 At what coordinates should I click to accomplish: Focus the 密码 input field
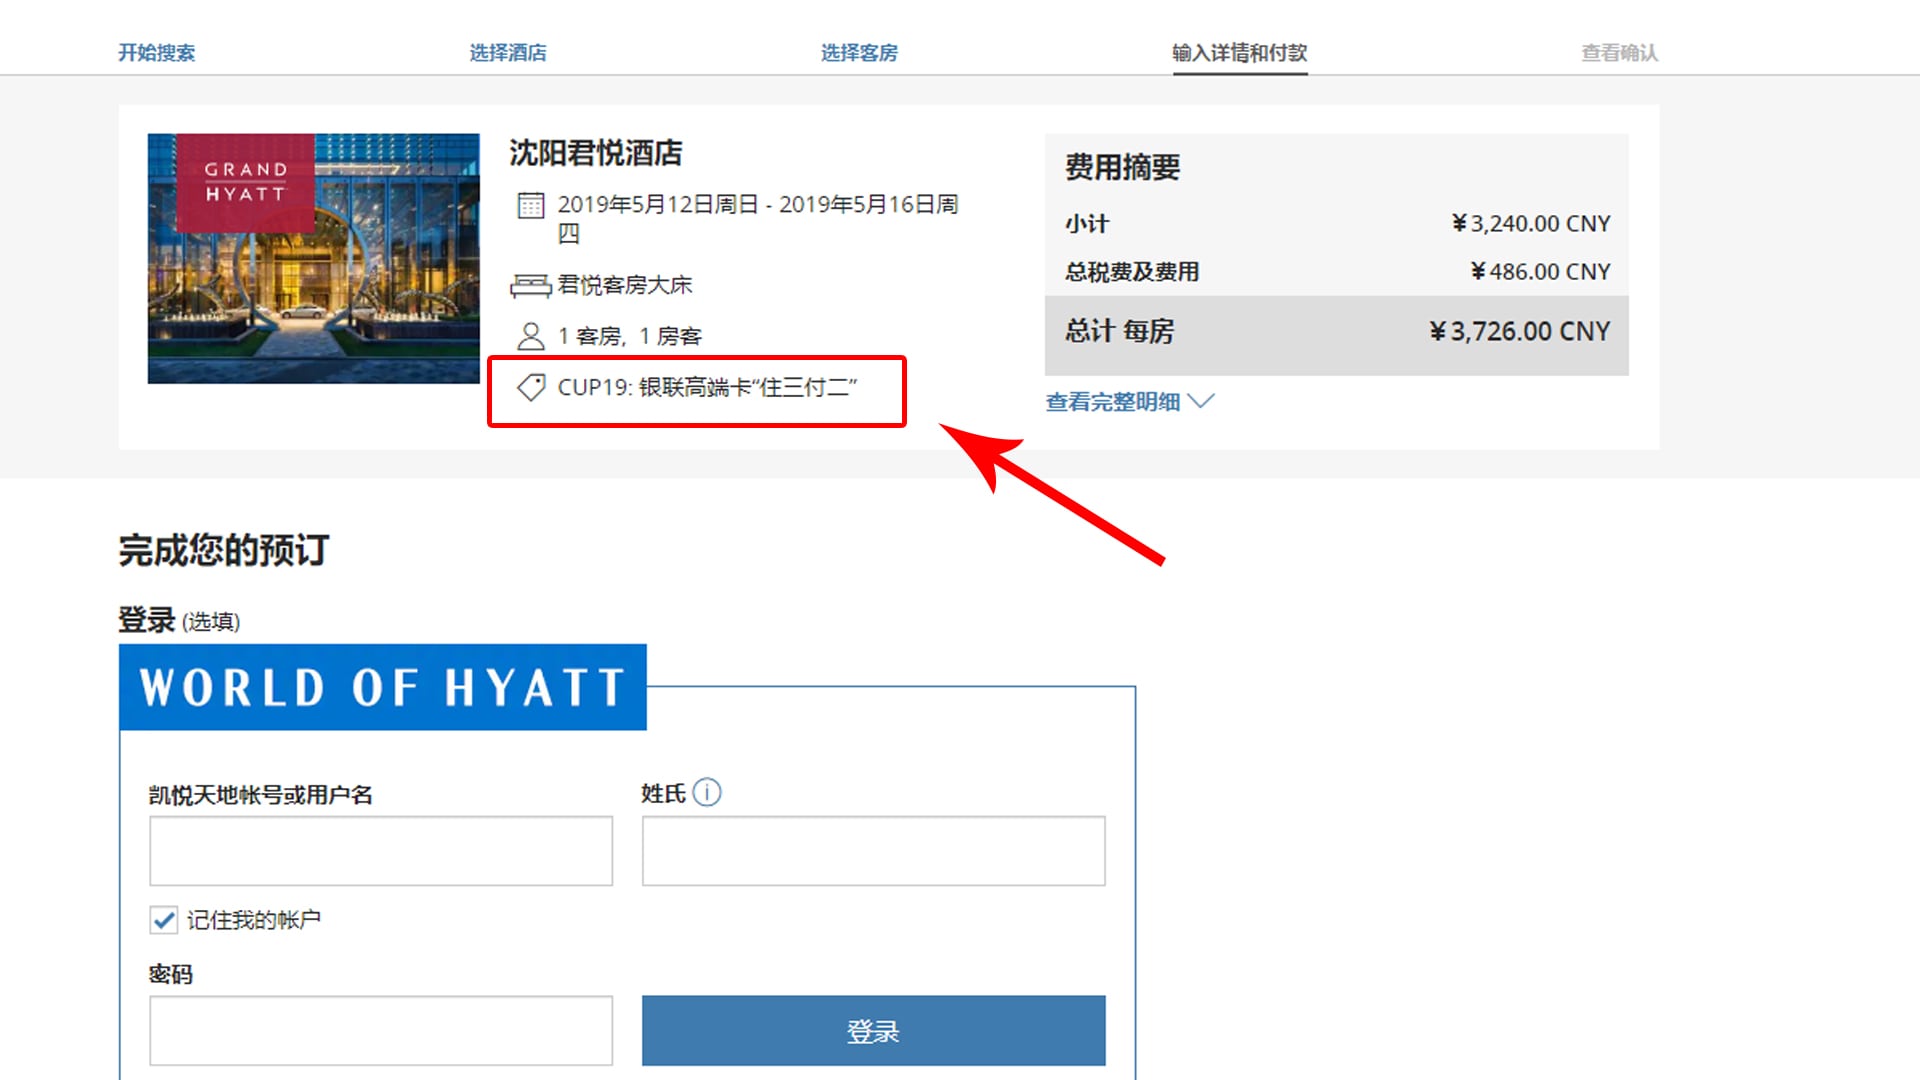381,1030
